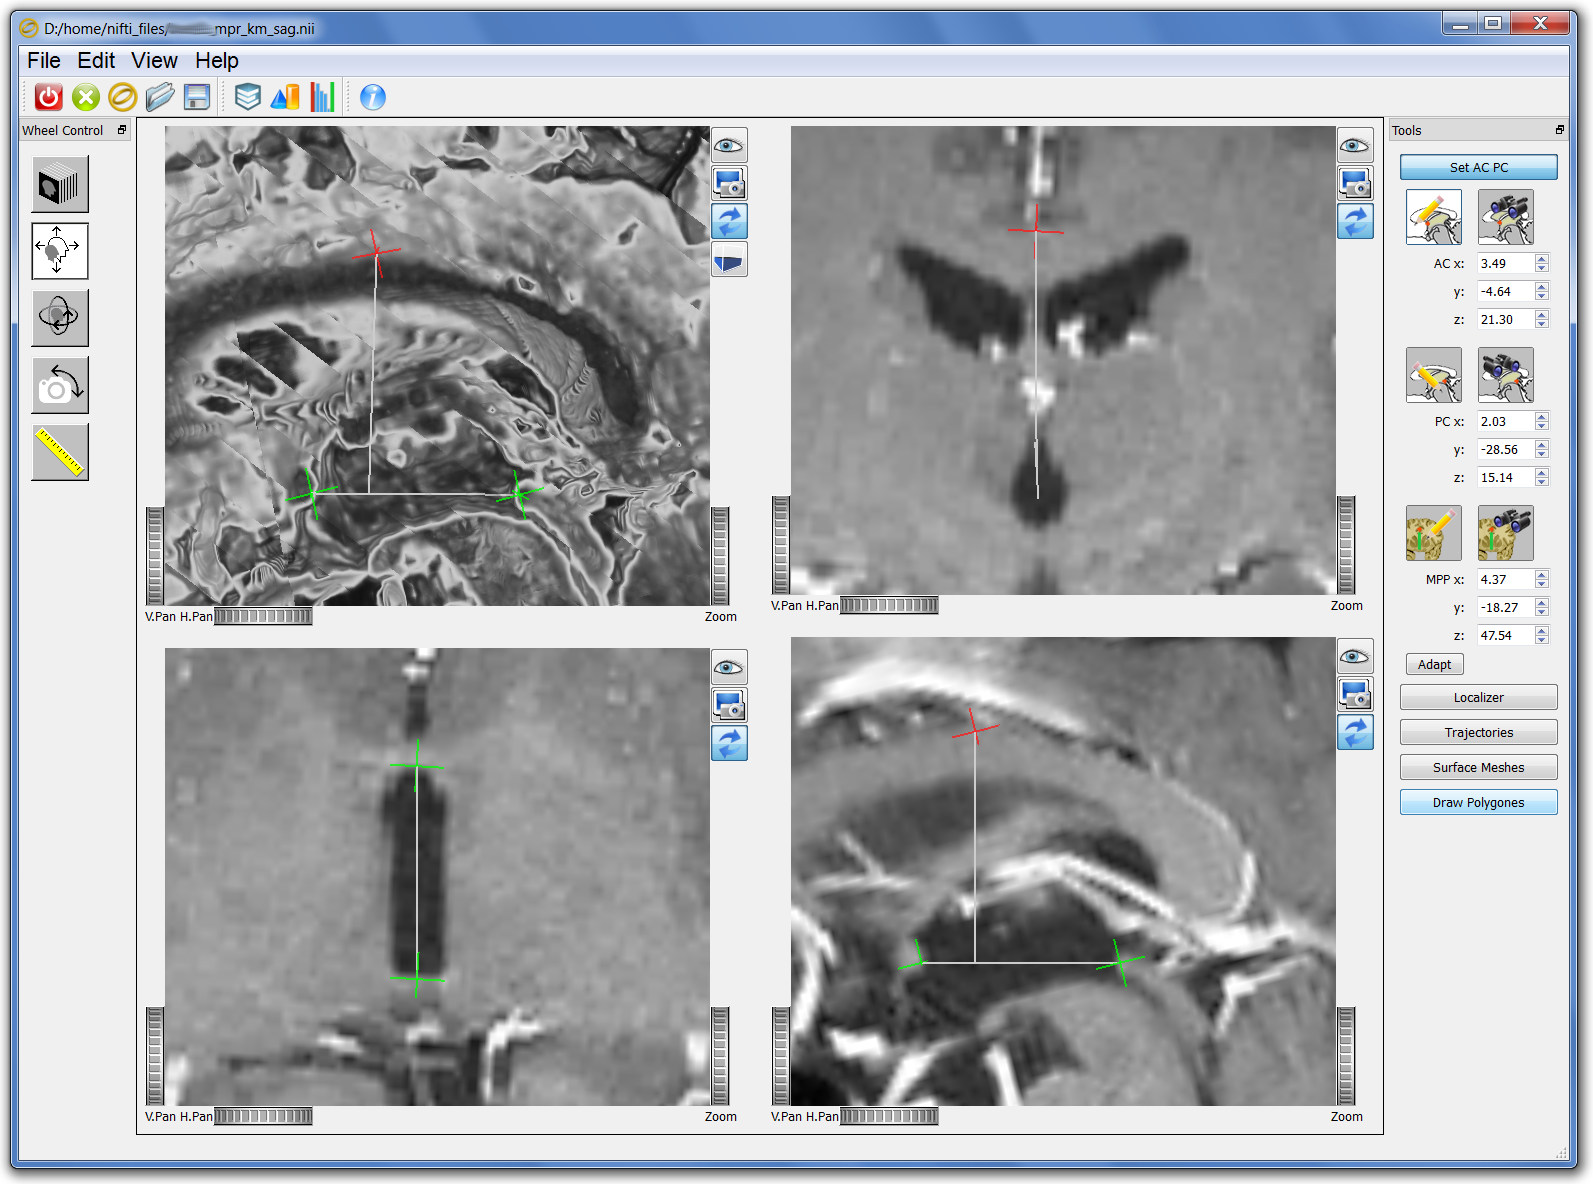Click the save floppy disk icon
The width and height of the screenshot is (1593, 1184).
point(197,97)
